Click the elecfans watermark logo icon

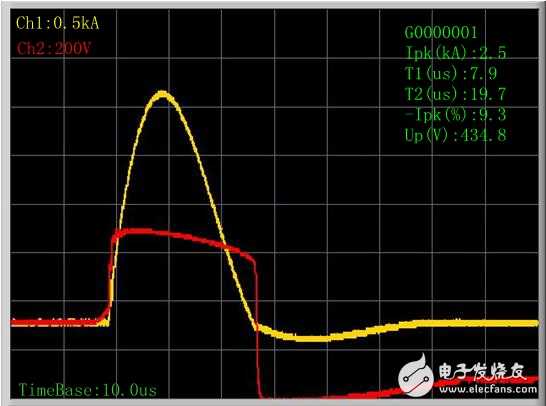416,375
